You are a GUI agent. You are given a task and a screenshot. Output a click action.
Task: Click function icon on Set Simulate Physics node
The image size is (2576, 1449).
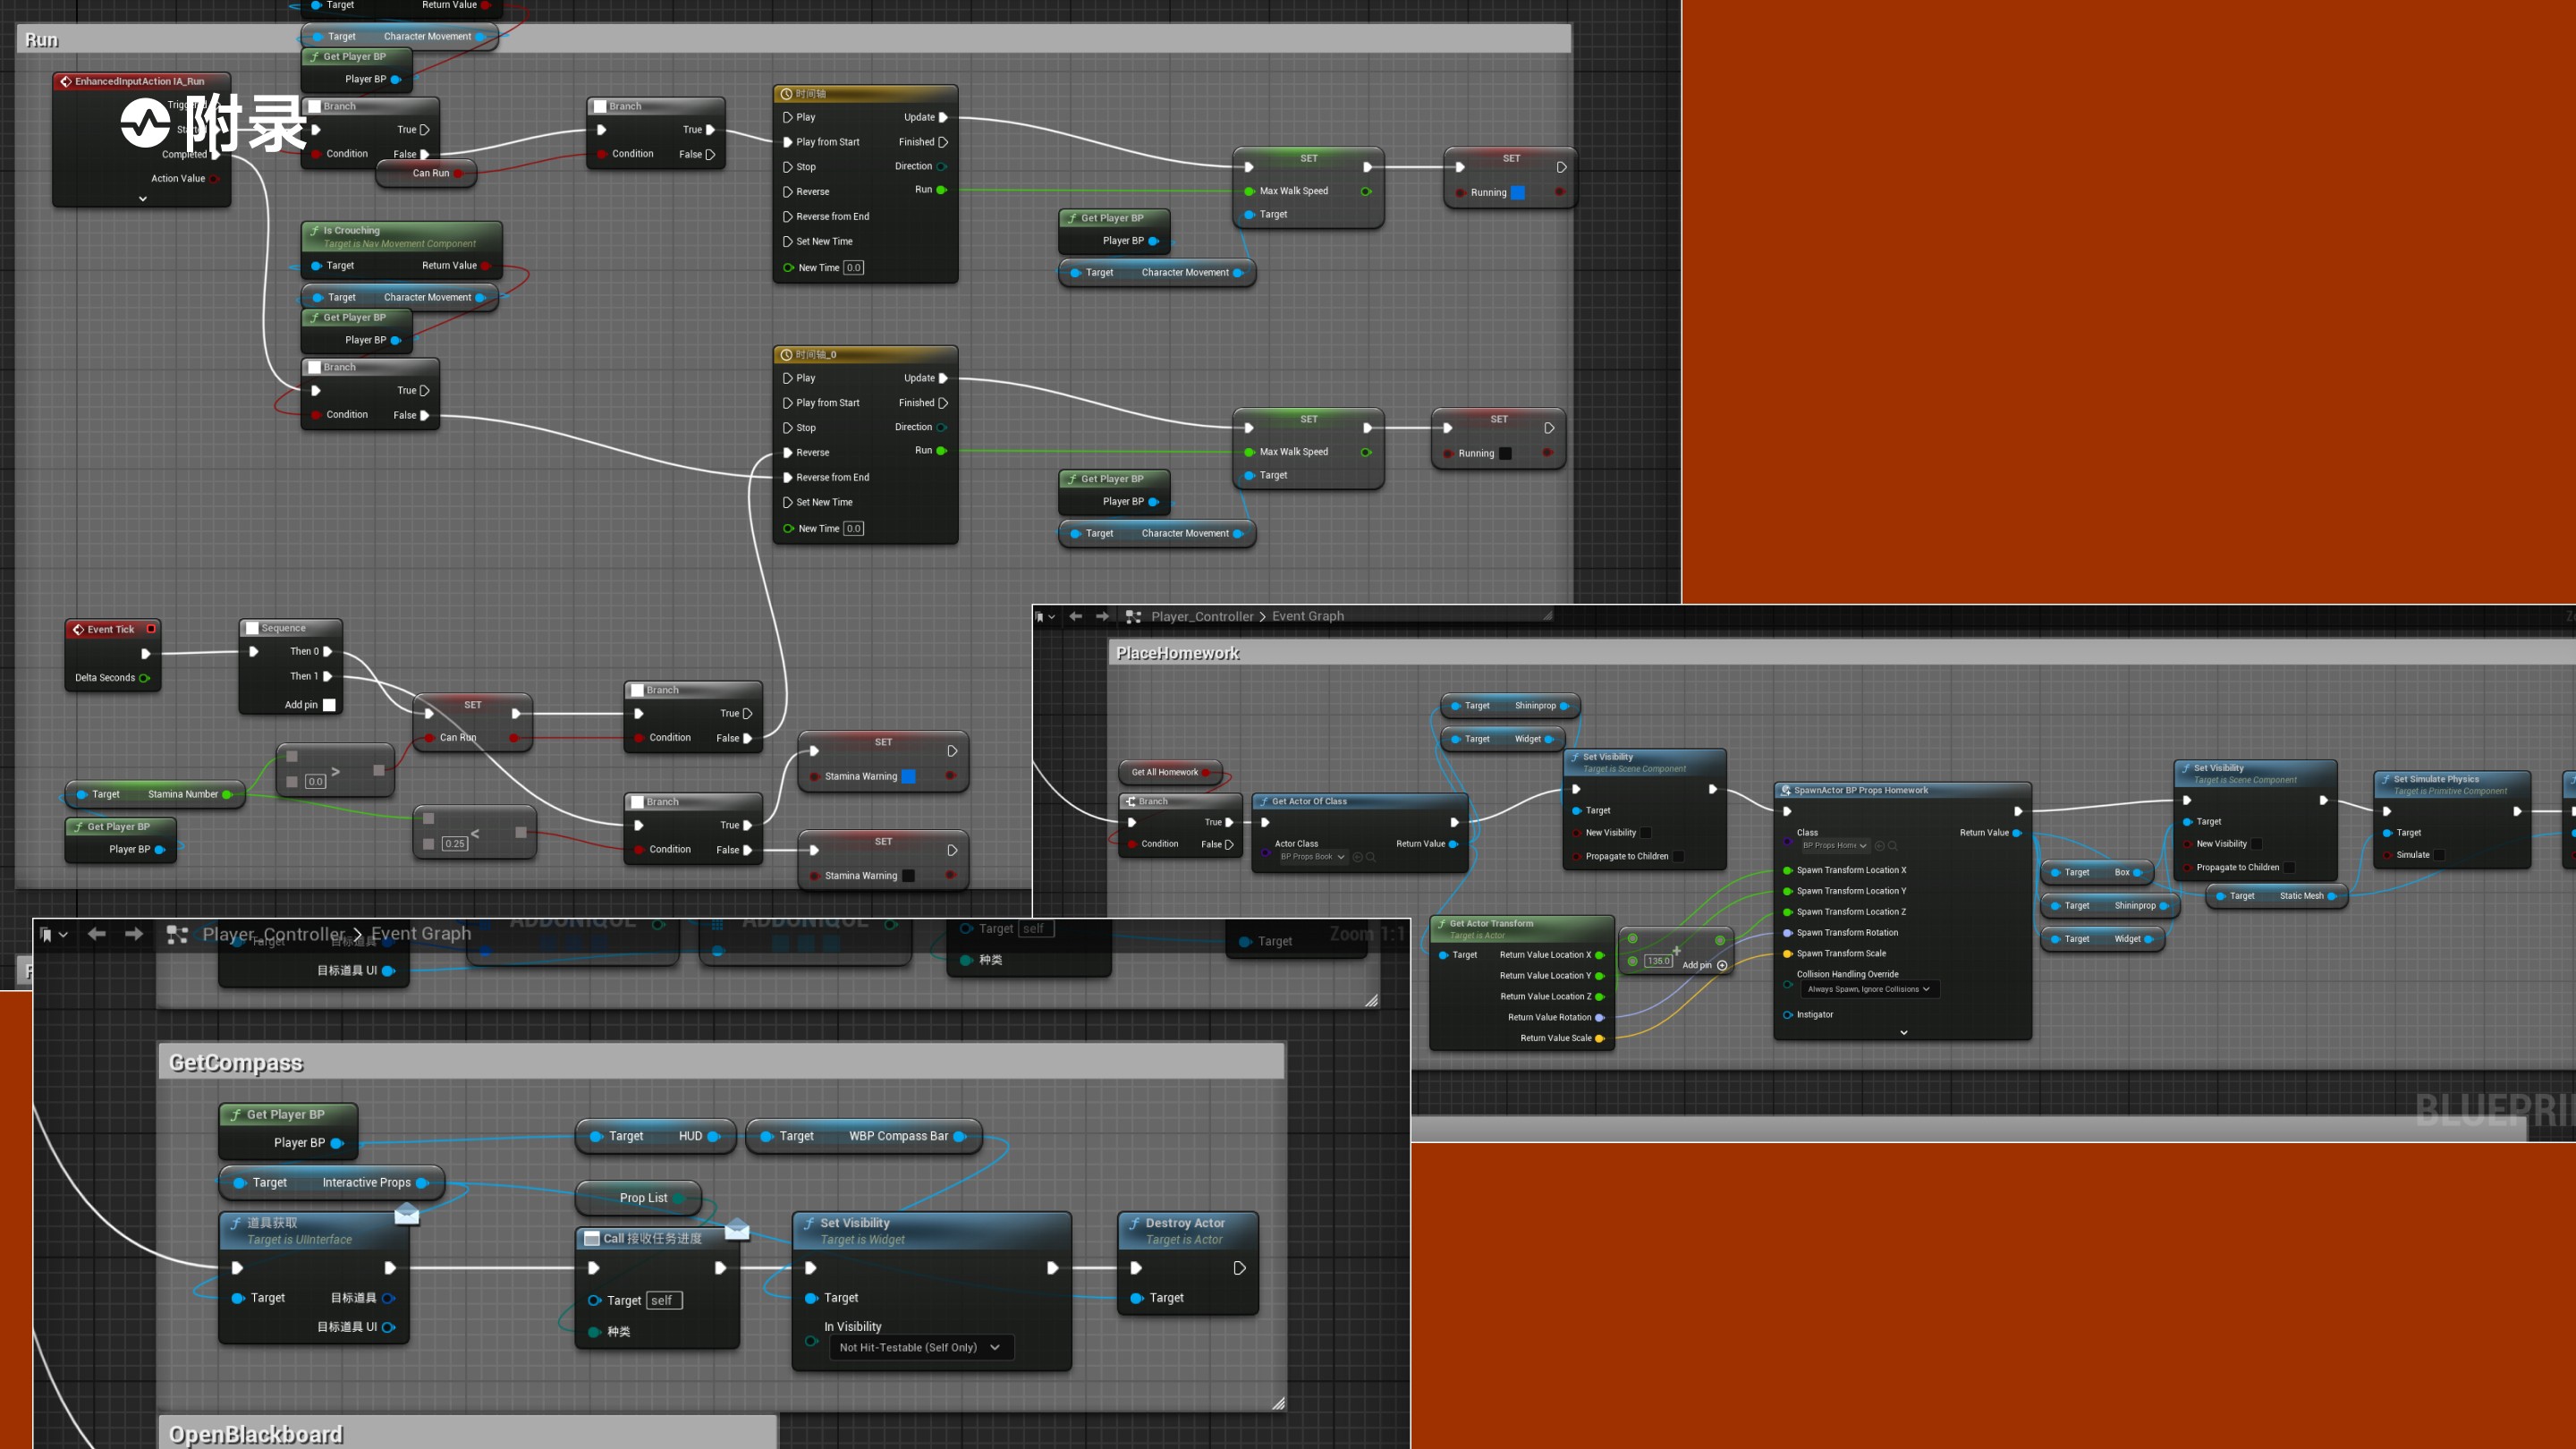(x=2385, y=779)
